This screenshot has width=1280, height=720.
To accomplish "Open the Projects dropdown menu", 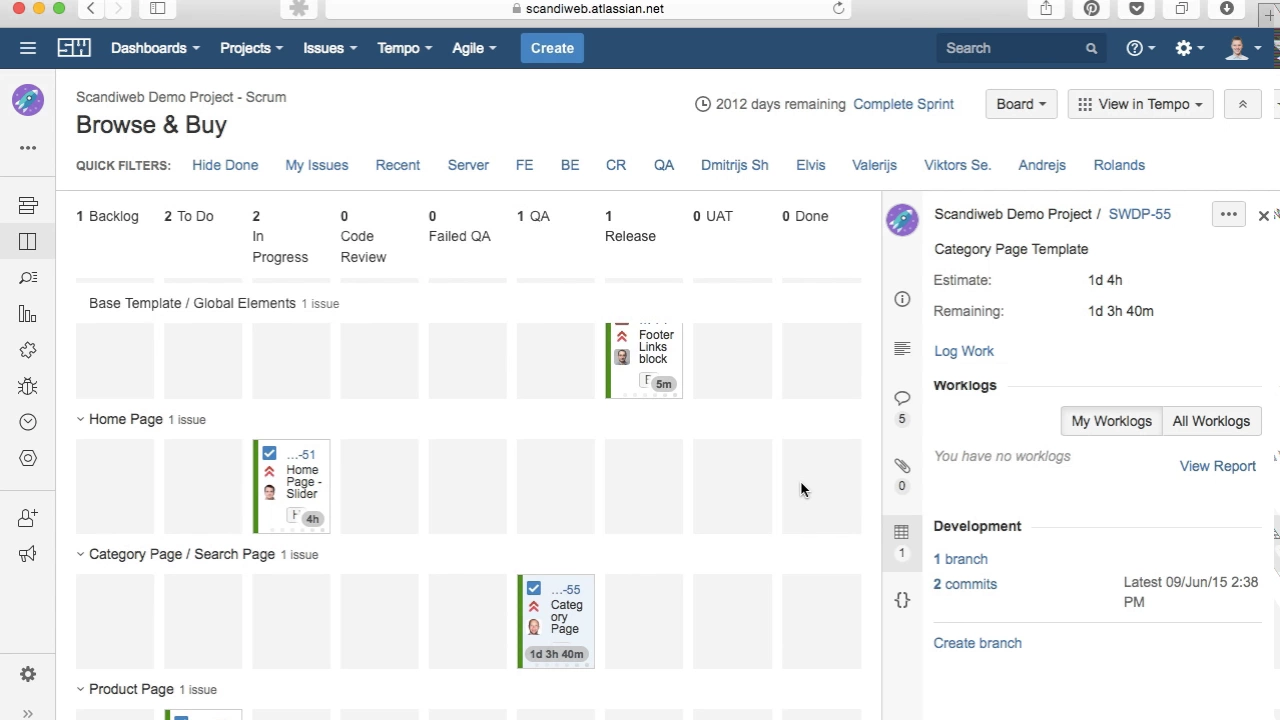I will tap(251, 48).
